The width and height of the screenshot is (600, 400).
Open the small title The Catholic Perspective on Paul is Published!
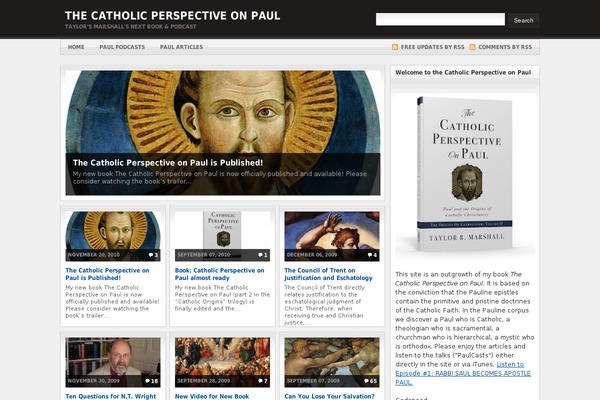pyautogui.click(x=107, y=274)
